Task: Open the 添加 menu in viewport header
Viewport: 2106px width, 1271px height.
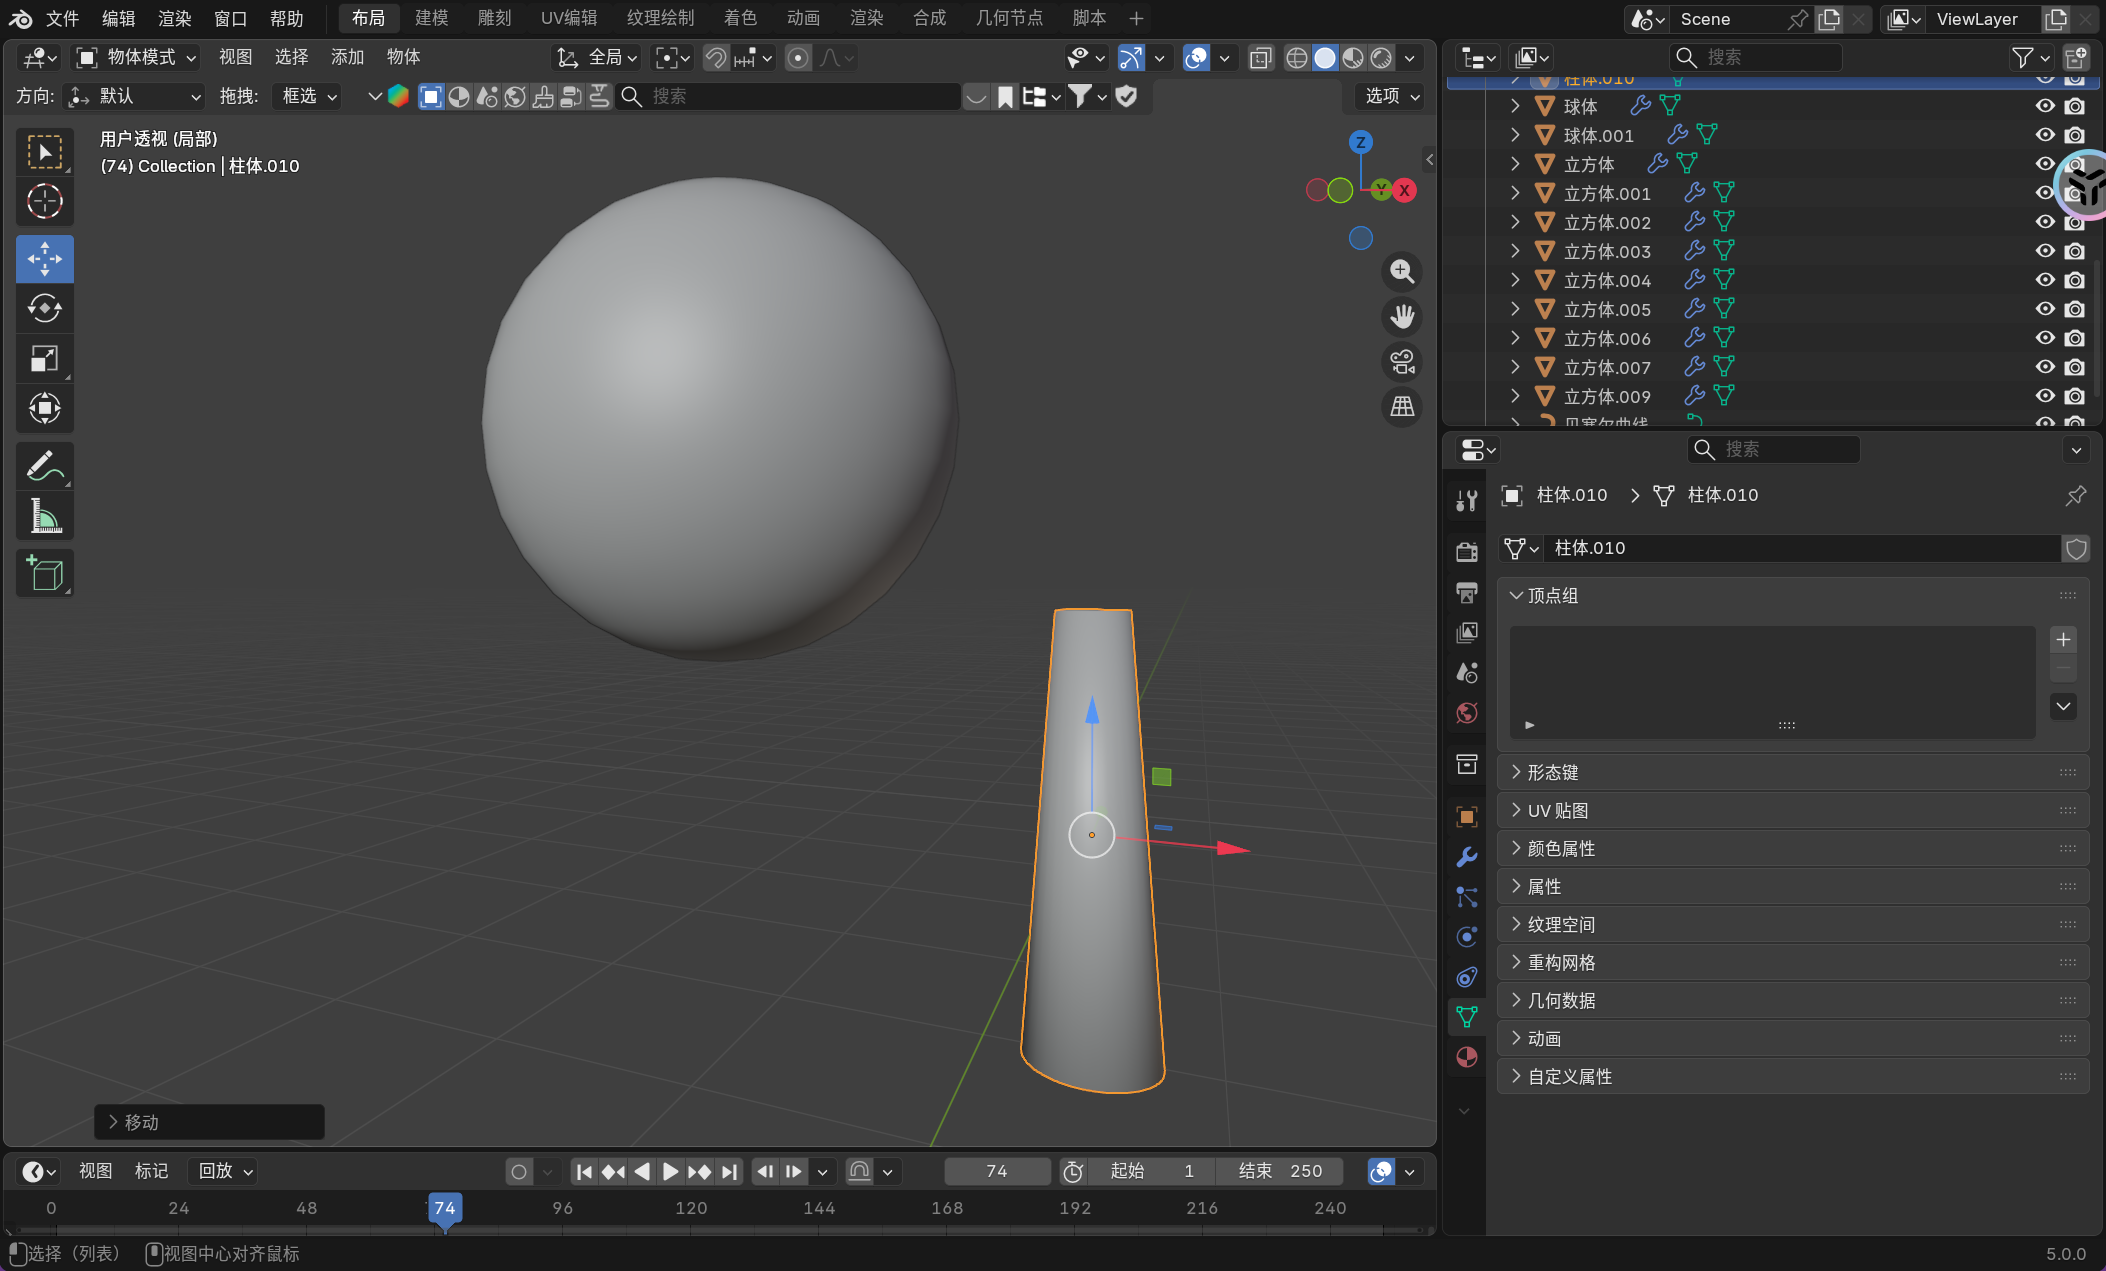Action: 347,58
